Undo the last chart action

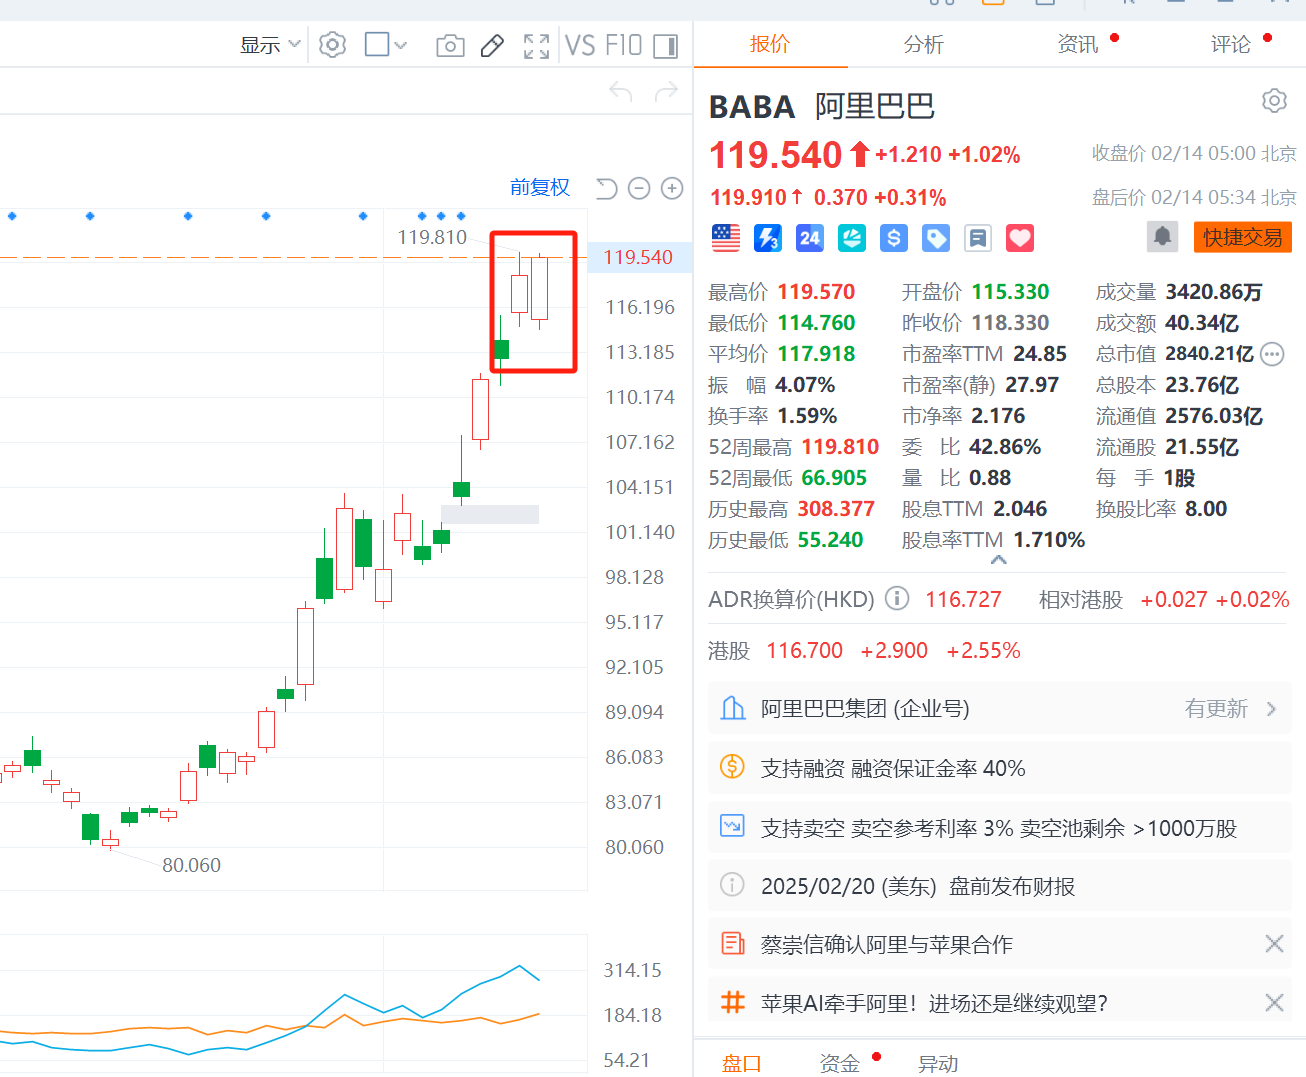point(621,93)
